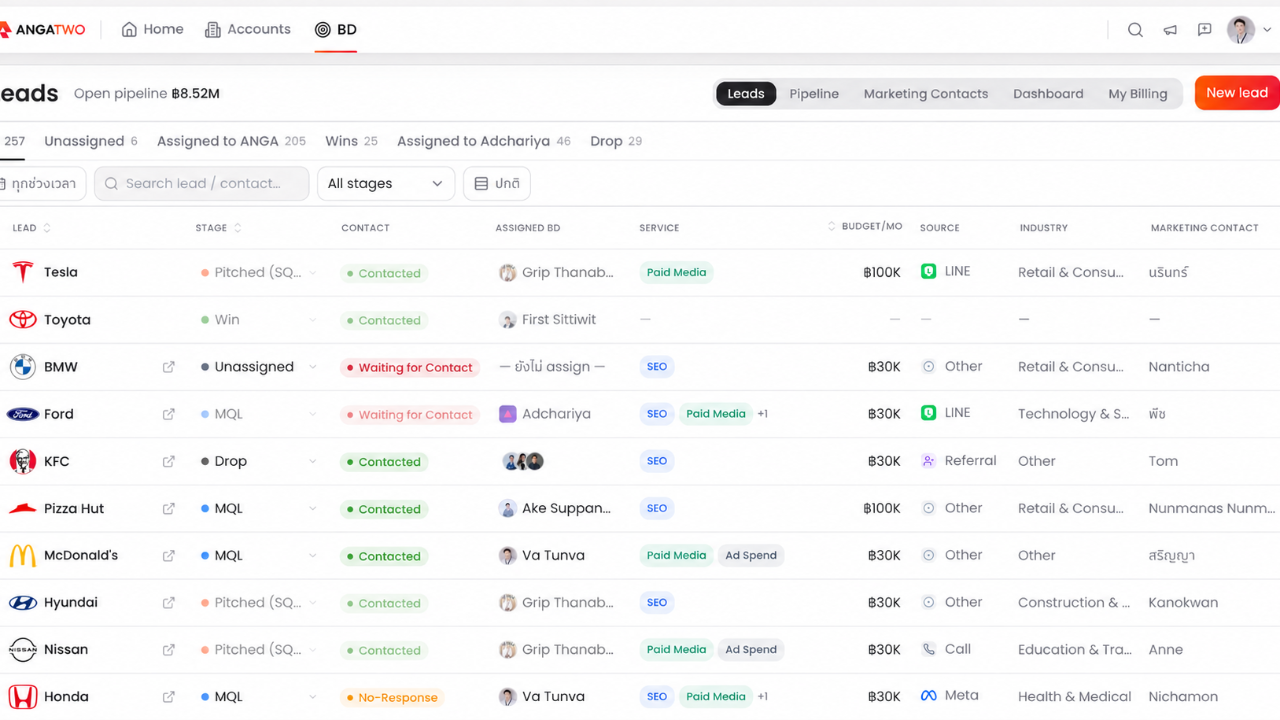Open the All stages dropdown
The image size is (1280, 720).
click(386, 184)
